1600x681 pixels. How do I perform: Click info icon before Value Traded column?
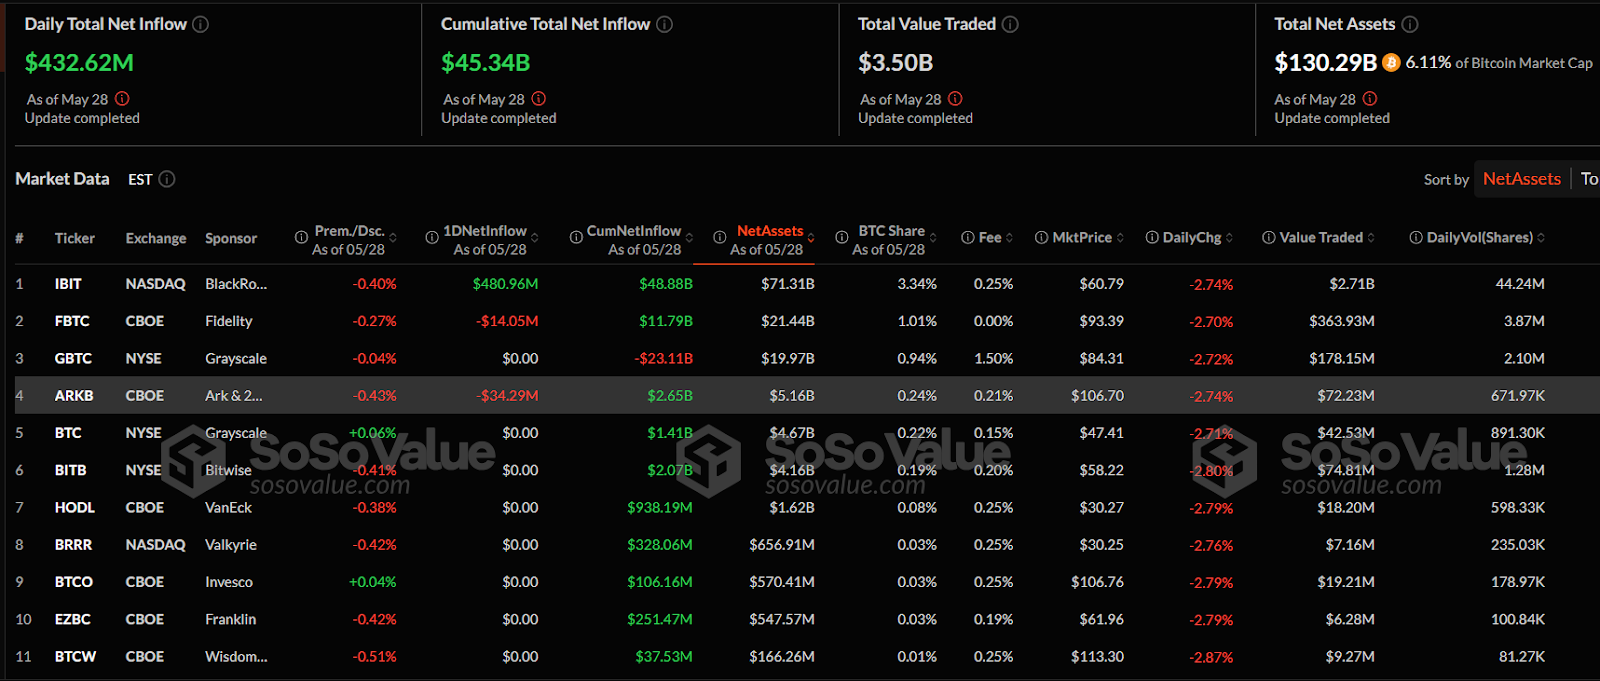1269,238
